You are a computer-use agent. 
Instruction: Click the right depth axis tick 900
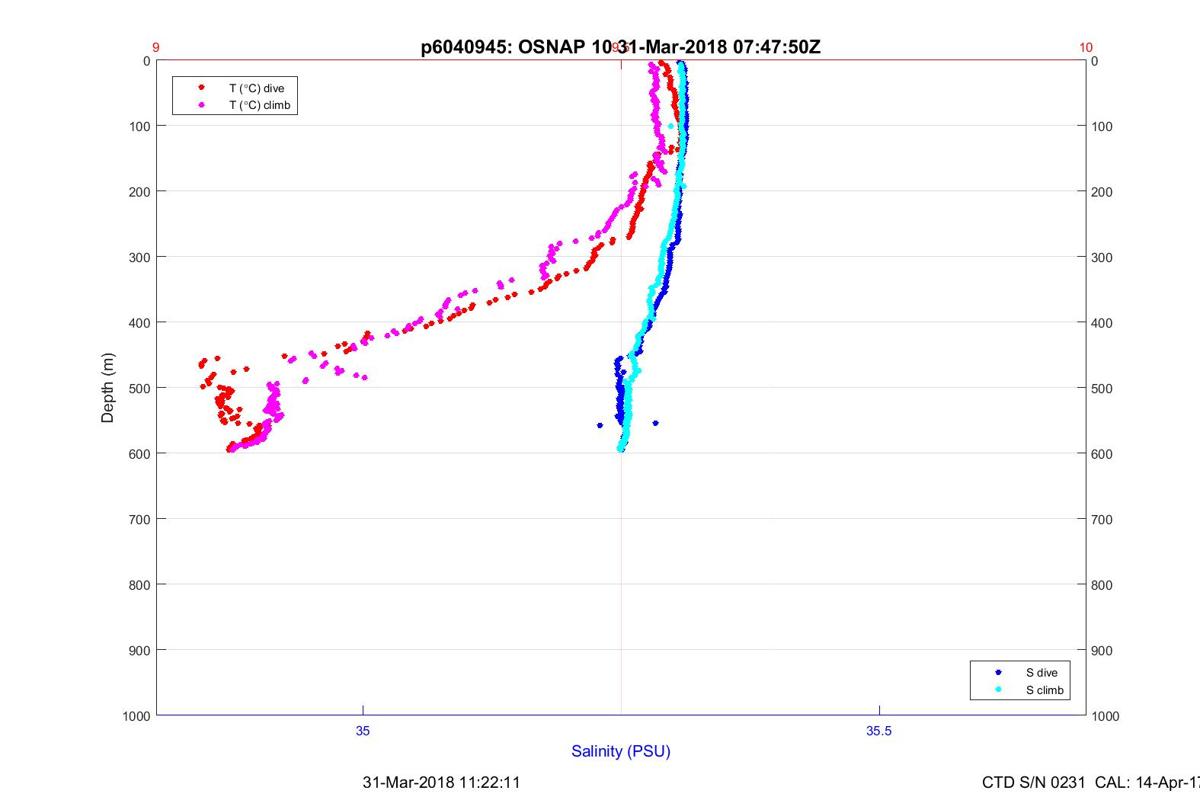coord(1103,650)
